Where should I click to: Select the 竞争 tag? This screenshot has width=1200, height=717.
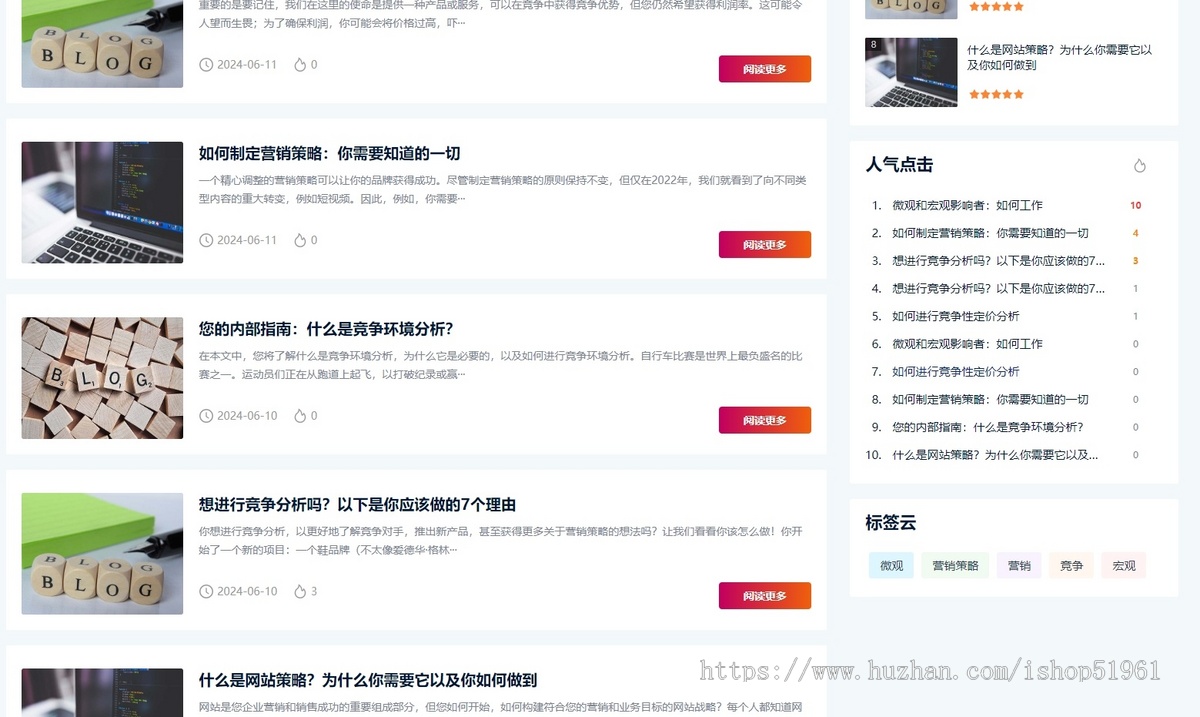tap(1071, 566)
